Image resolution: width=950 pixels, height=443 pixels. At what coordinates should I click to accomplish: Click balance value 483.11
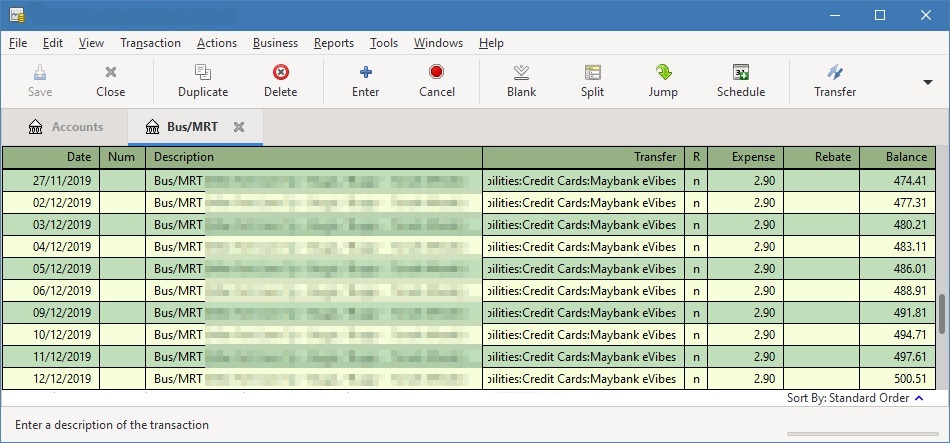[910, 247]
